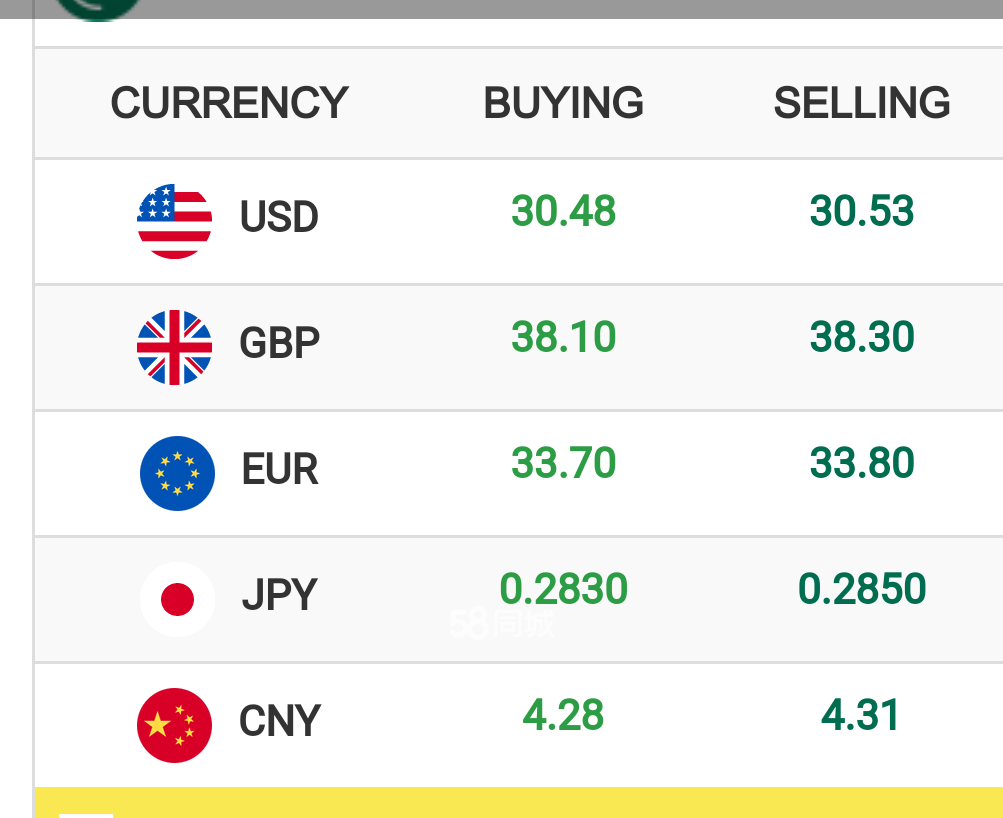
Task: Click the green circular logo at top
Action: coord(99,10)
